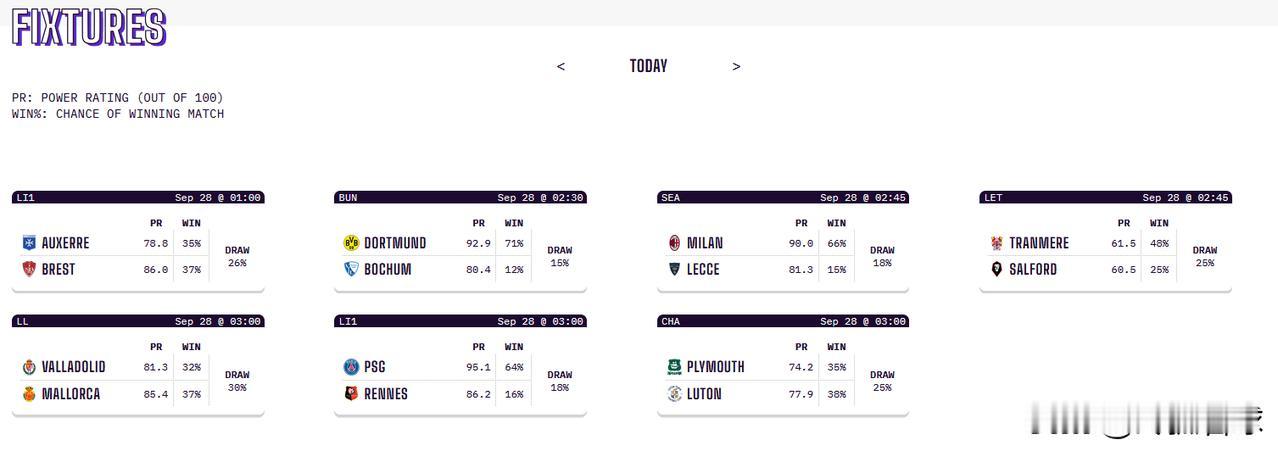Viewport: 1278px width, 451px height.
Task: Click the Auxerre club crest icon
Action: (x=29, y=243)
